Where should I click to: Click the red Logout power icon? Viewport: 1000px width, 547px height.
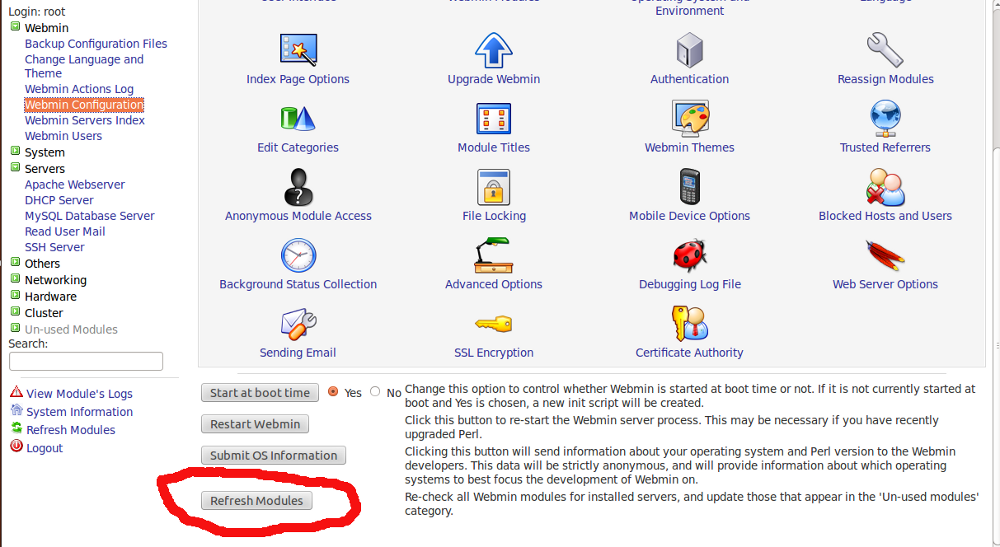click(17, 446)
